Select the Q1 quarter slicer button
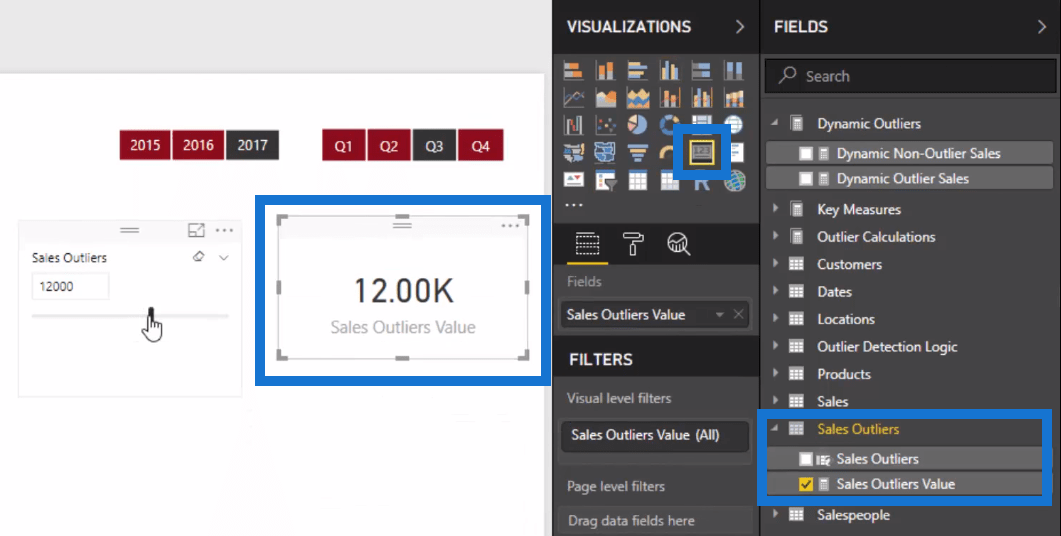This screenshot has height=536, width=1061. tap(343, 146)
